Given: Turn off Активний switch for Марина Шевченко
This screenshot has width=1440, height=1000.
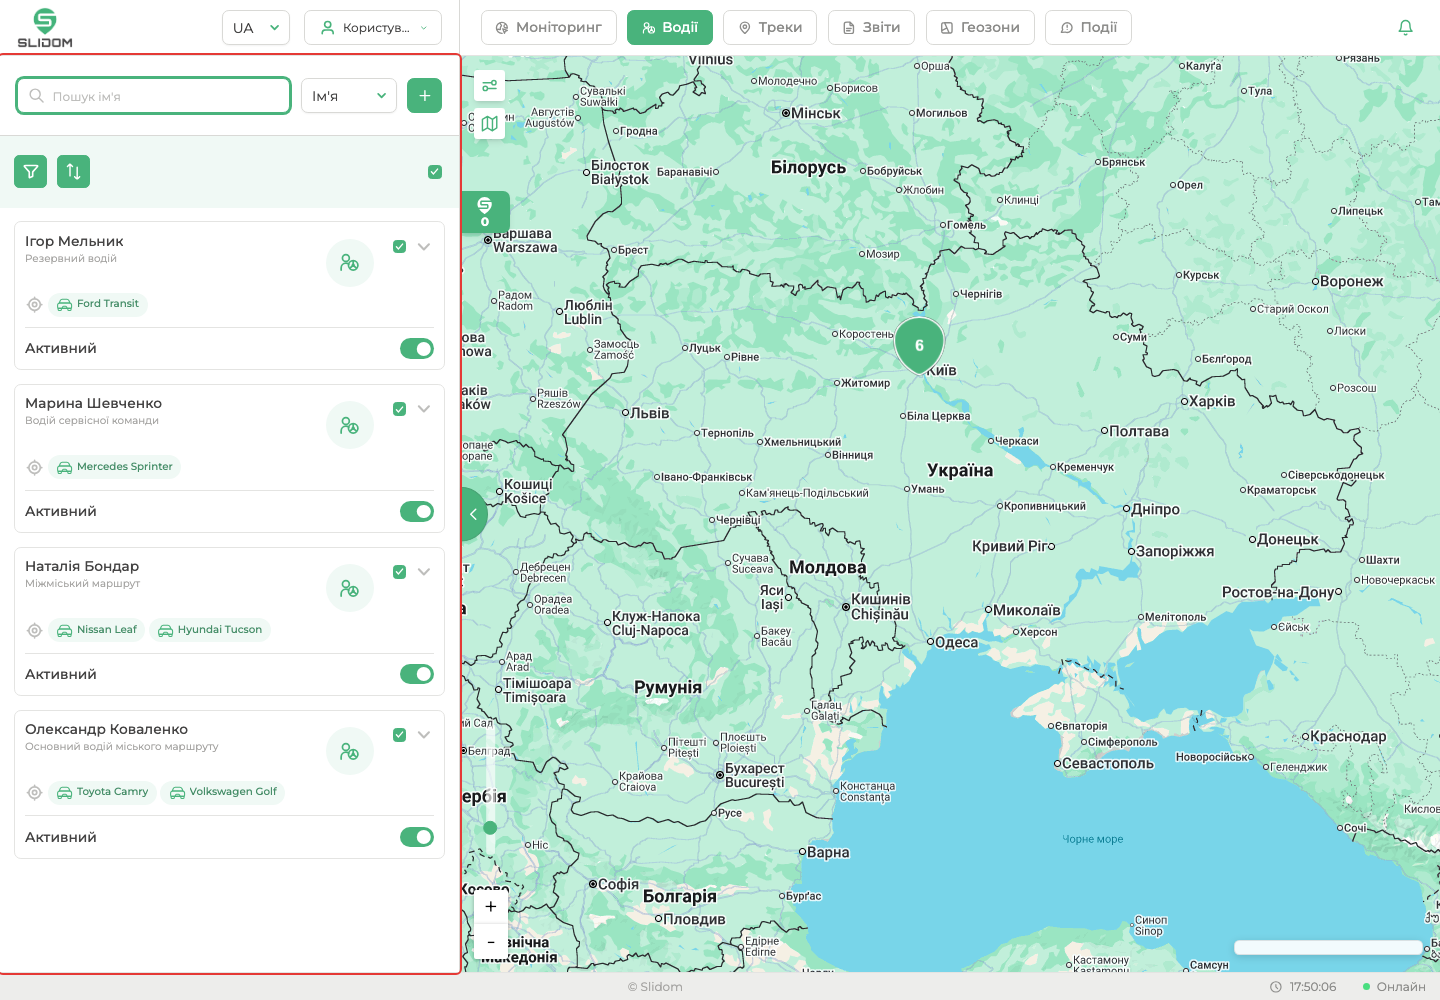Looking at the screenshot, I should coord(417,511).
